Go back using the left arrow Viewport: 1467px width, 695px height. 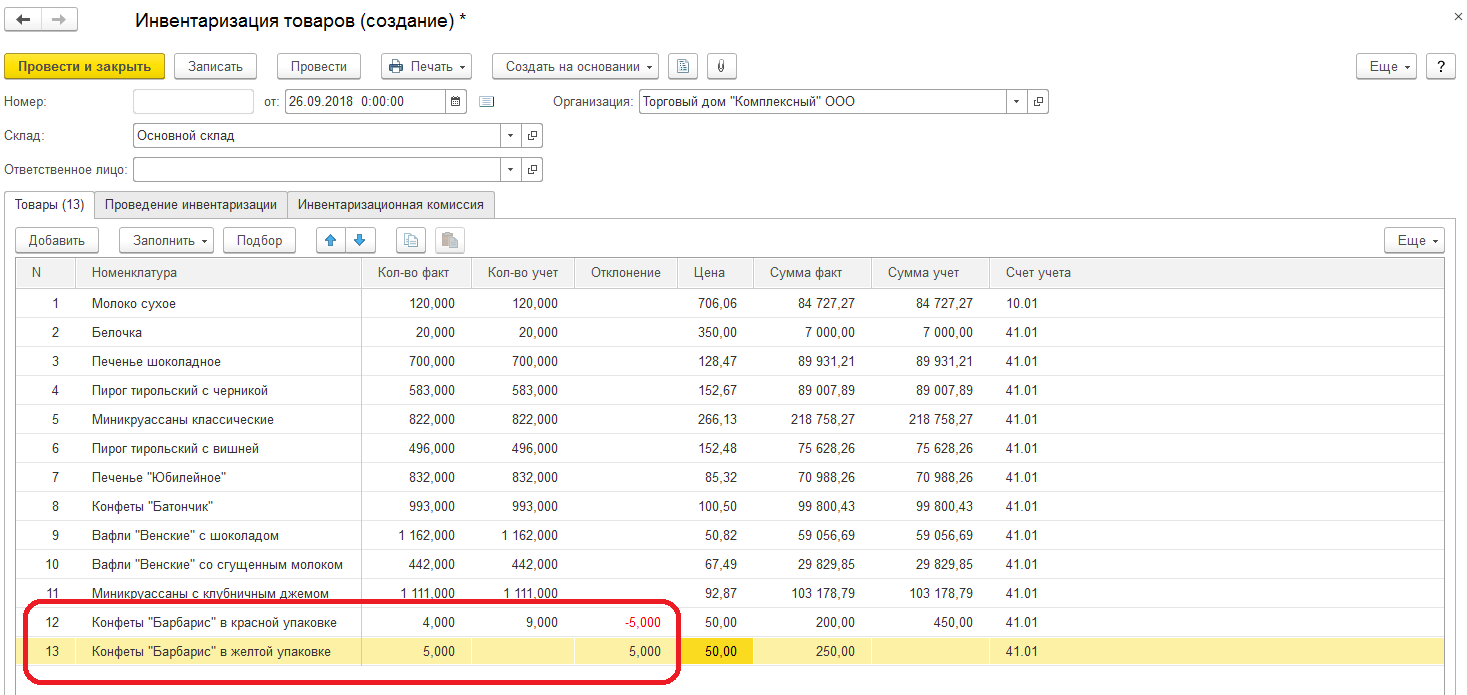pos(23,20)
